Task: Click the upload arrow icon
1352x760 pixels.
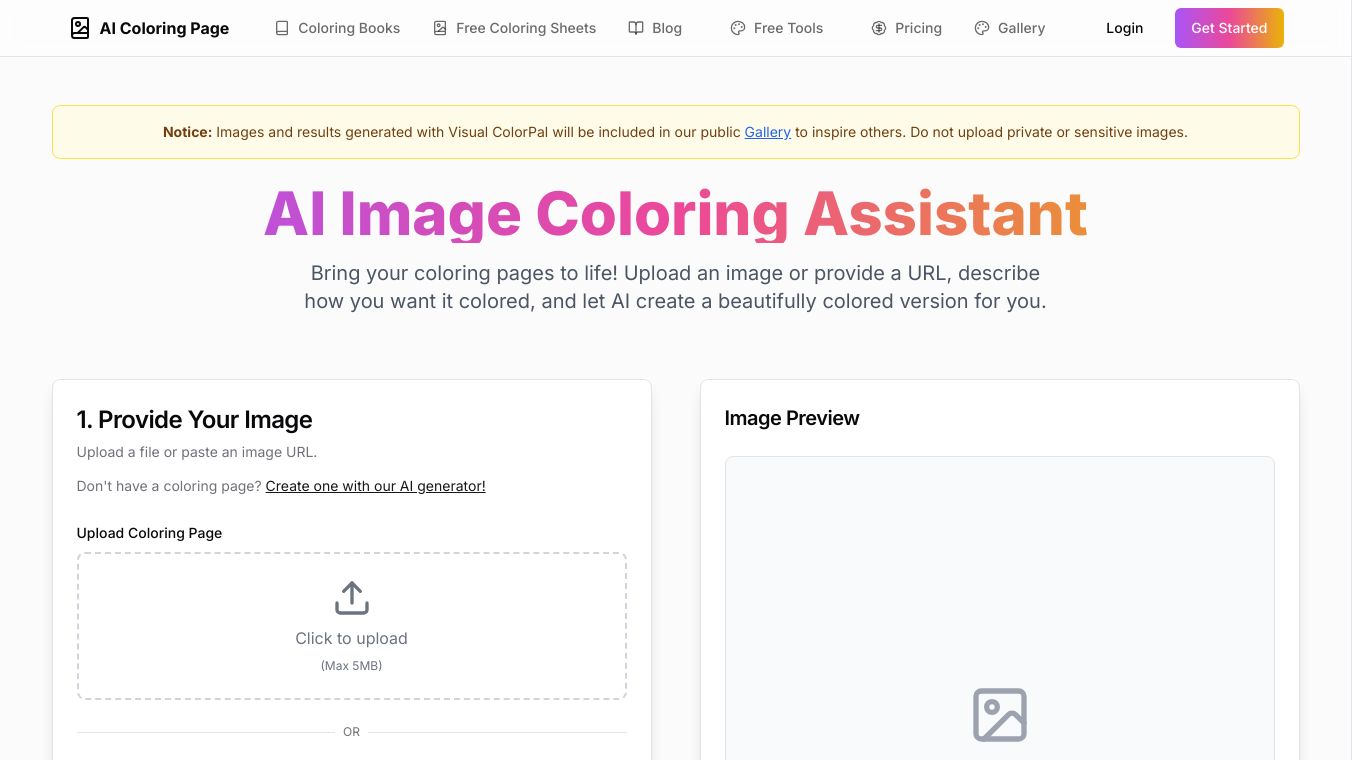Action: coord(351,598)
